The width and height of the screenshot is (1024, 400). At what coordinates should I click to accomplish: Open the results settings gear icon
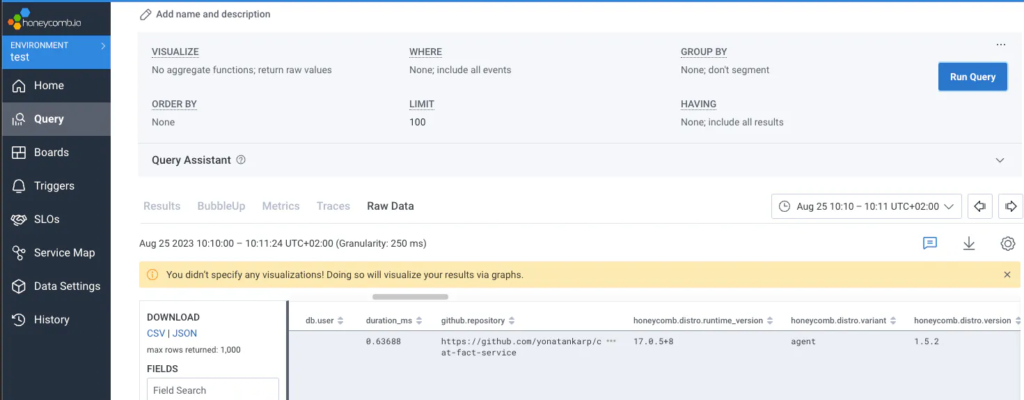pyautogui.click(x=1007, y=243)
